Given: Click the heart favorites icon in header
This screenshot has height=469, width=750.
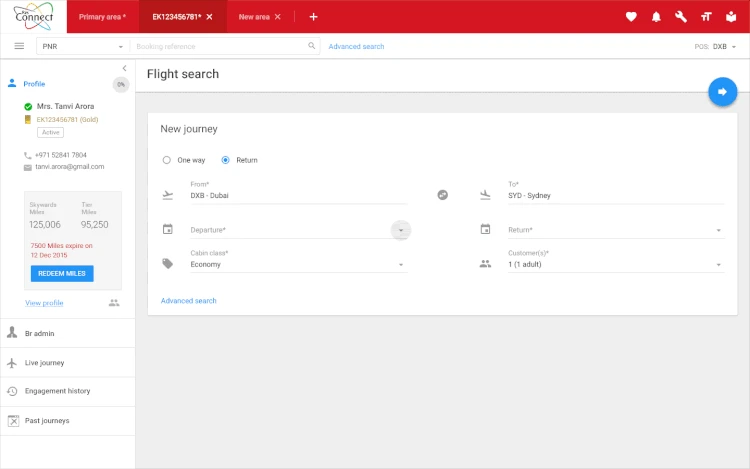Looking at the screenshot, I should 631,17.
